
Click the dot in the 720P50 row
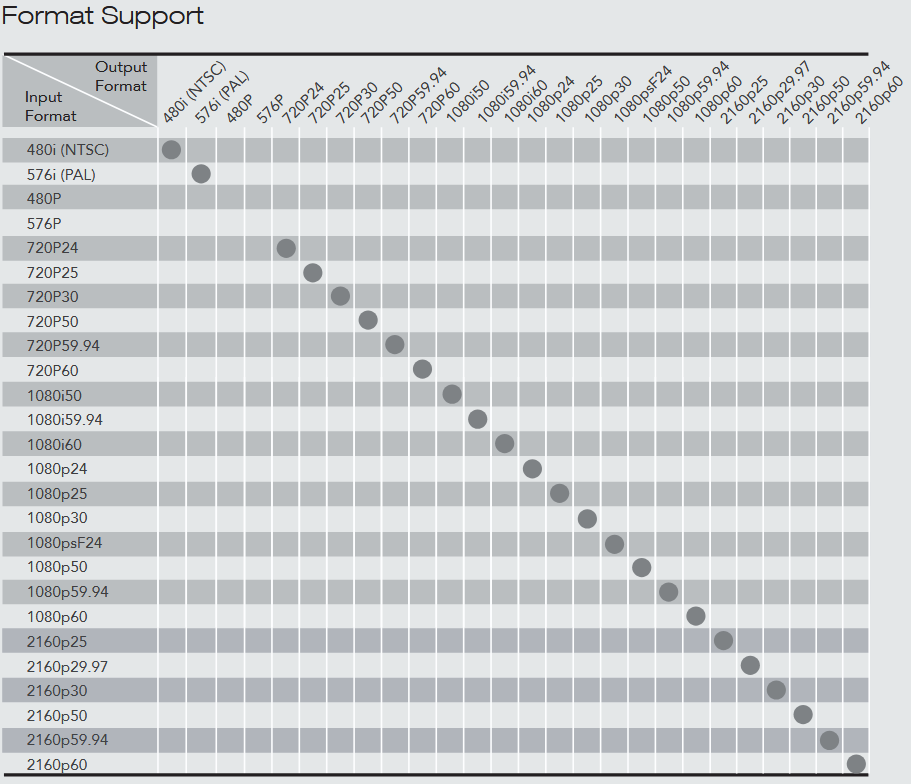[368, 320]
